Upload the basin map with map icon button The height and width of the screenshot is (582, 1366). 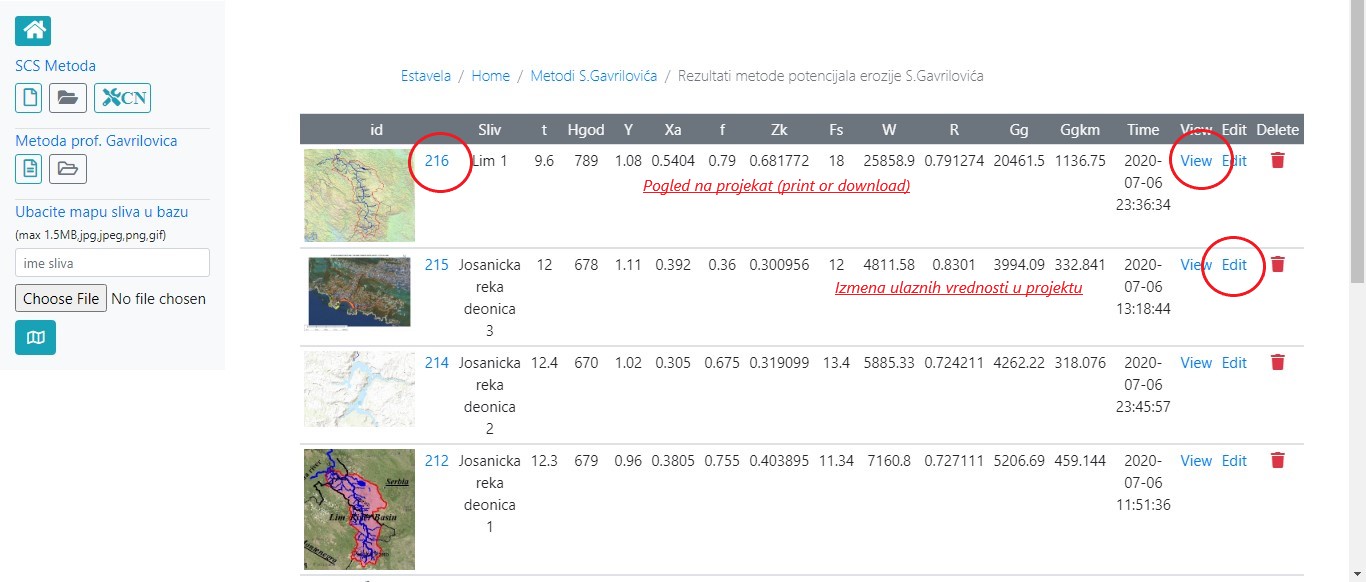click(35, 338)
